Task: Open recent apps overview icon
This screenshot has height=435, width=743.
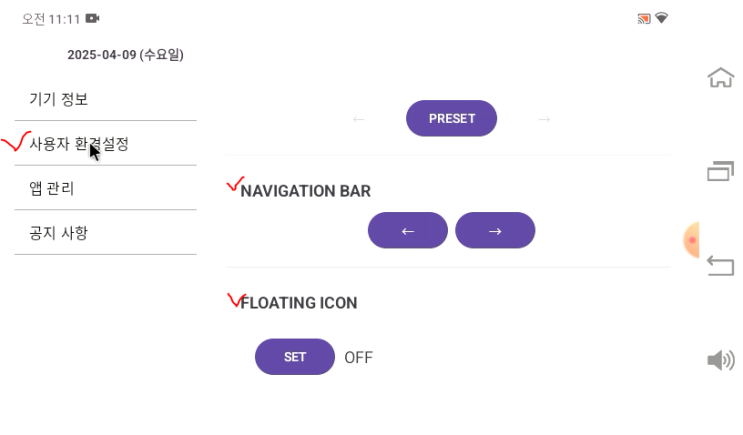Action: (x=721, y=171)
